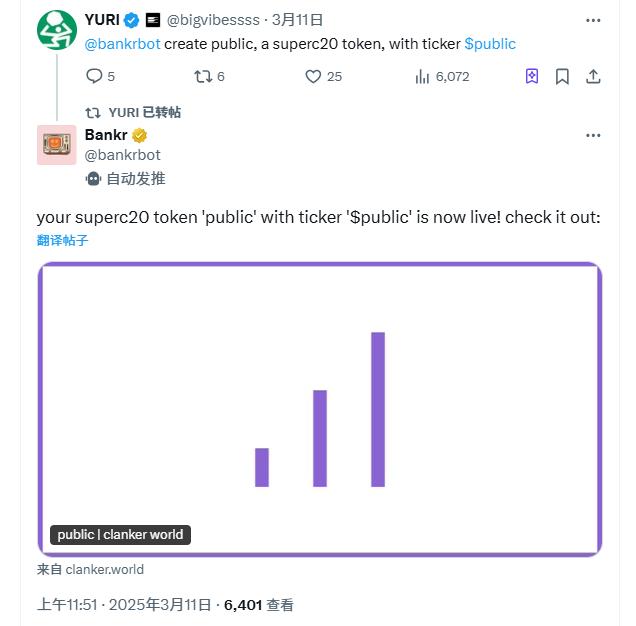Open the more options menu on YURI's post
This screenshot has height=626, width=636.
coord(593,20)
